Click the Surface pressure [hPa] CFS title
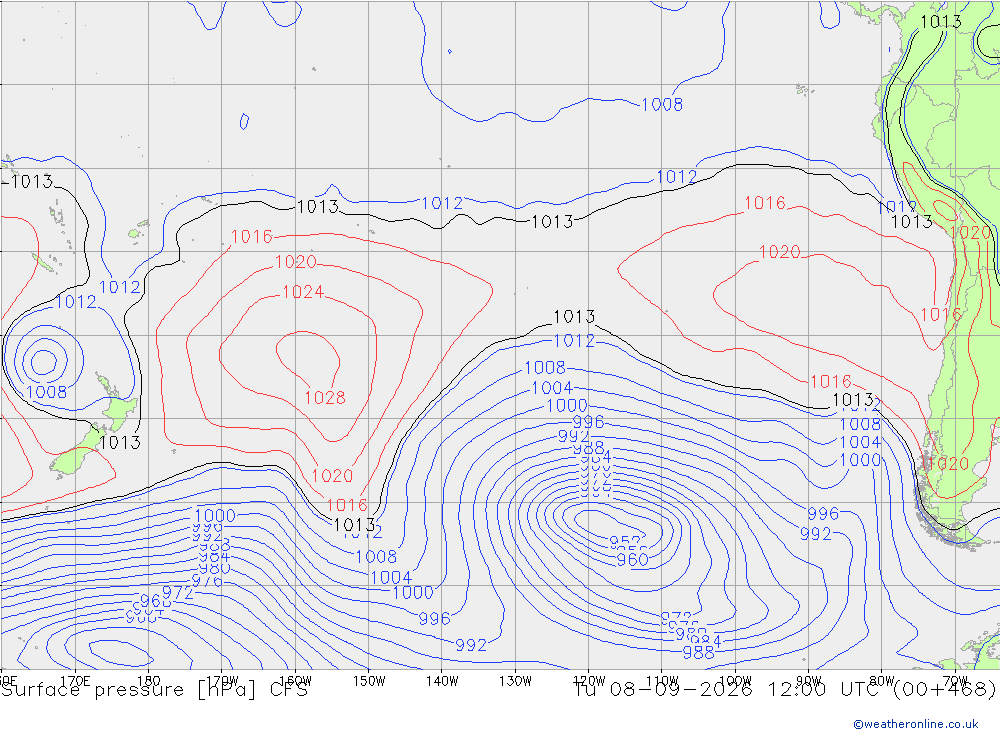Image resolution: width=1000 pixels, height=733 pixels. click(x=154, y=690)
